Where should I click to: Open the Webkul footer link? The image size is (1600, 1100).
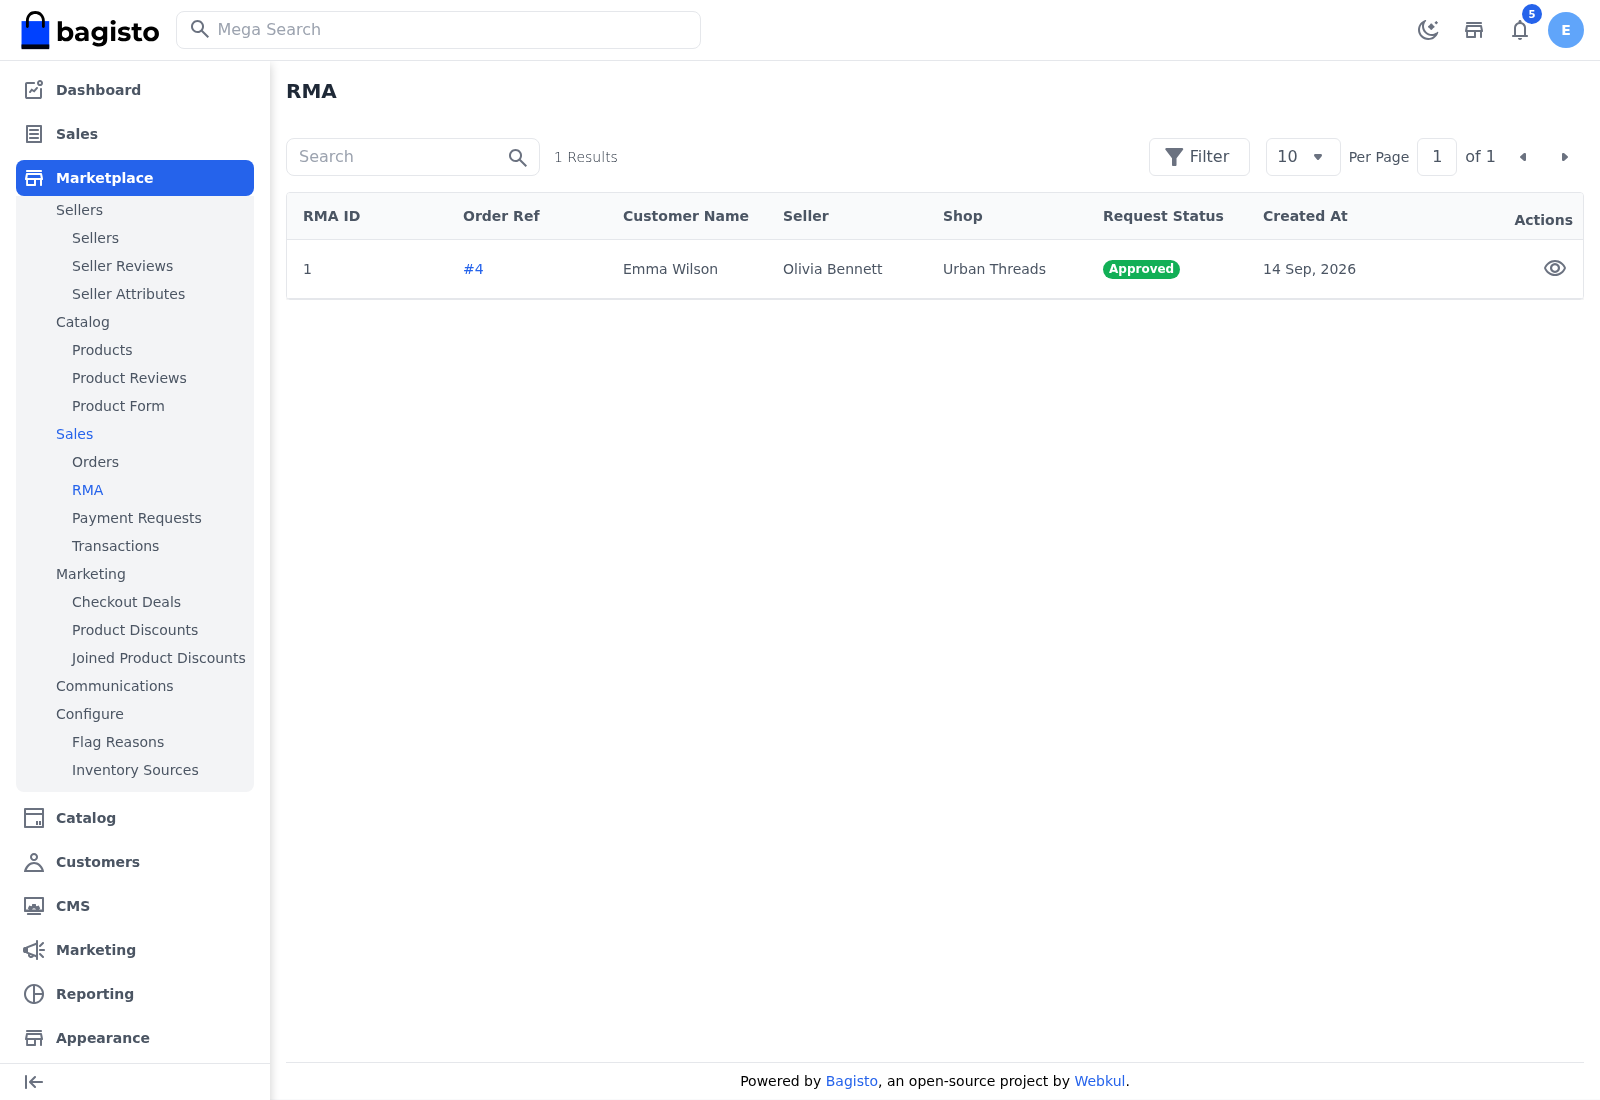click(x=1100, y=1081)
